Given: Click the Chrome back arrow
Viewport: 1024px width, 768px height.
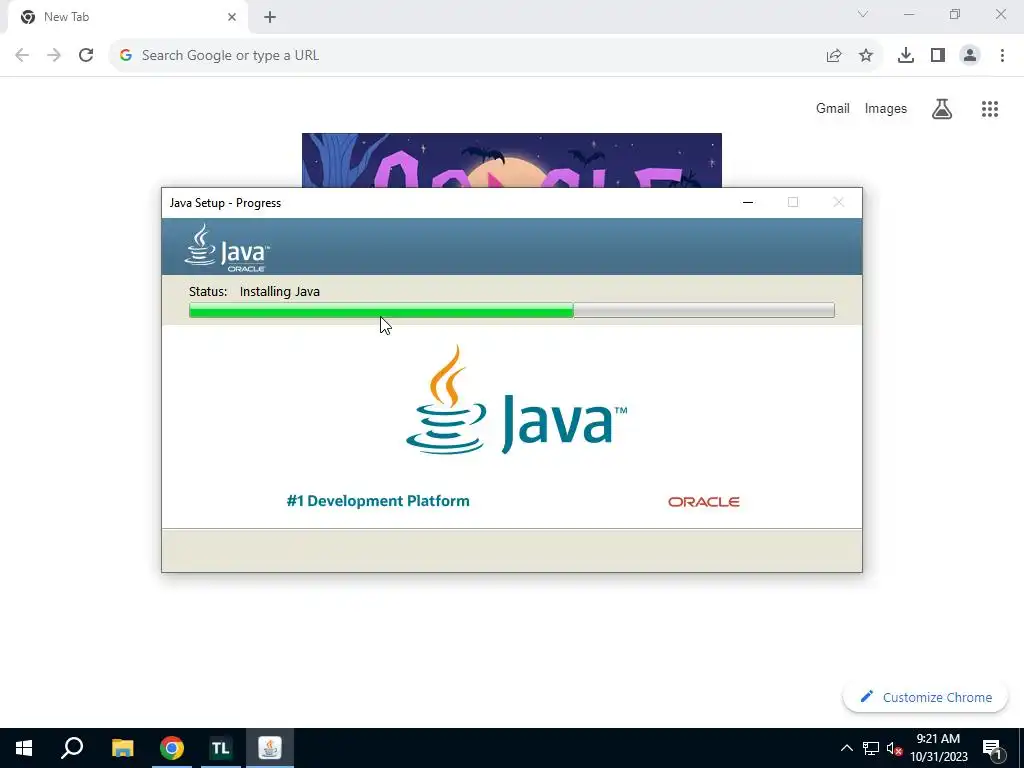Looking at the screenshot, I should click(x=22, y=56).
